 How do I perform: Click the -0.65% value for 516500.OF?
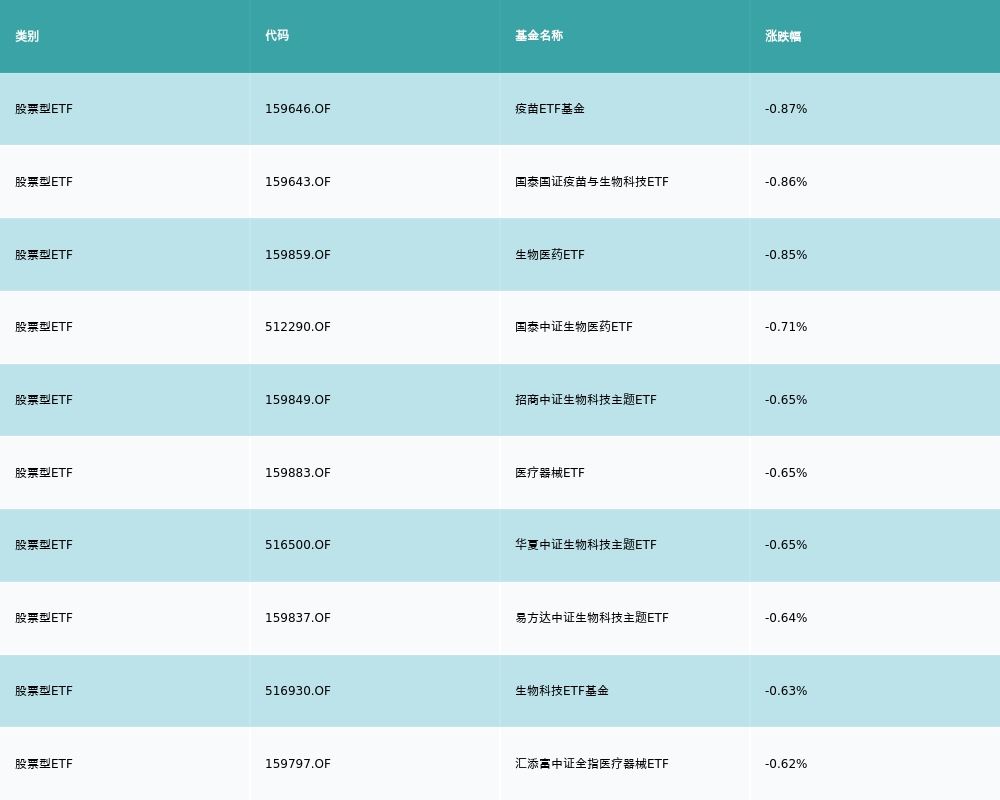click(x=786, y=545)
